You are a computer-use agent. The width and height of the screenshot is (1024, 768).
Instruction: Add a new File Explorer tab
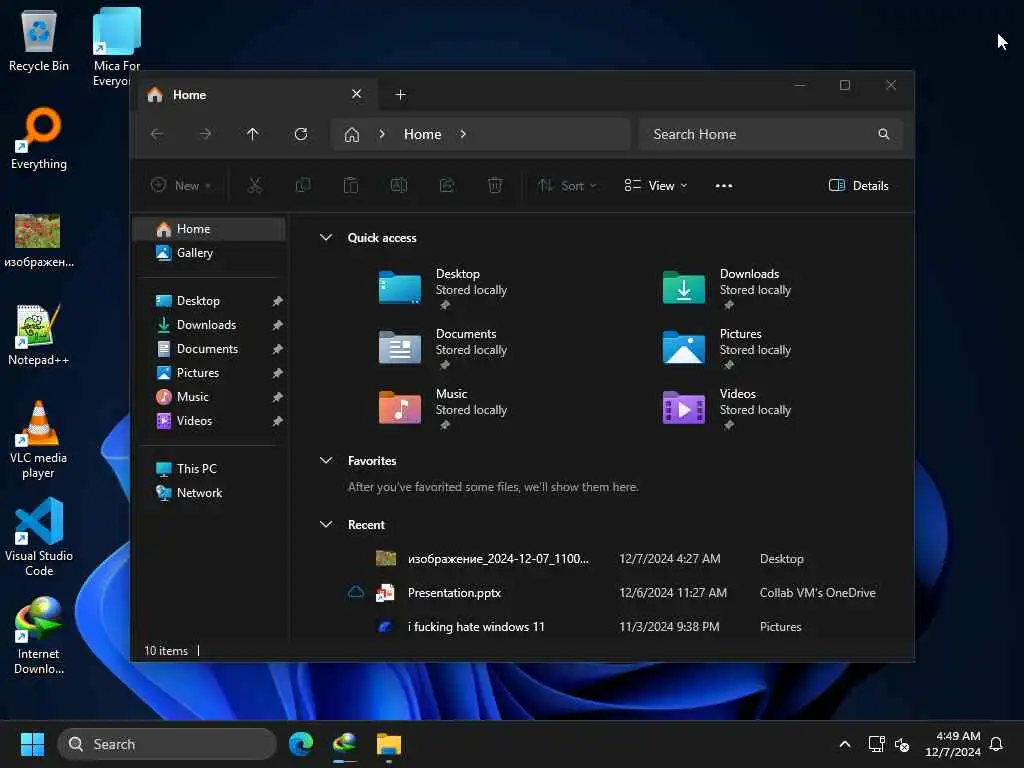[401, 95]
